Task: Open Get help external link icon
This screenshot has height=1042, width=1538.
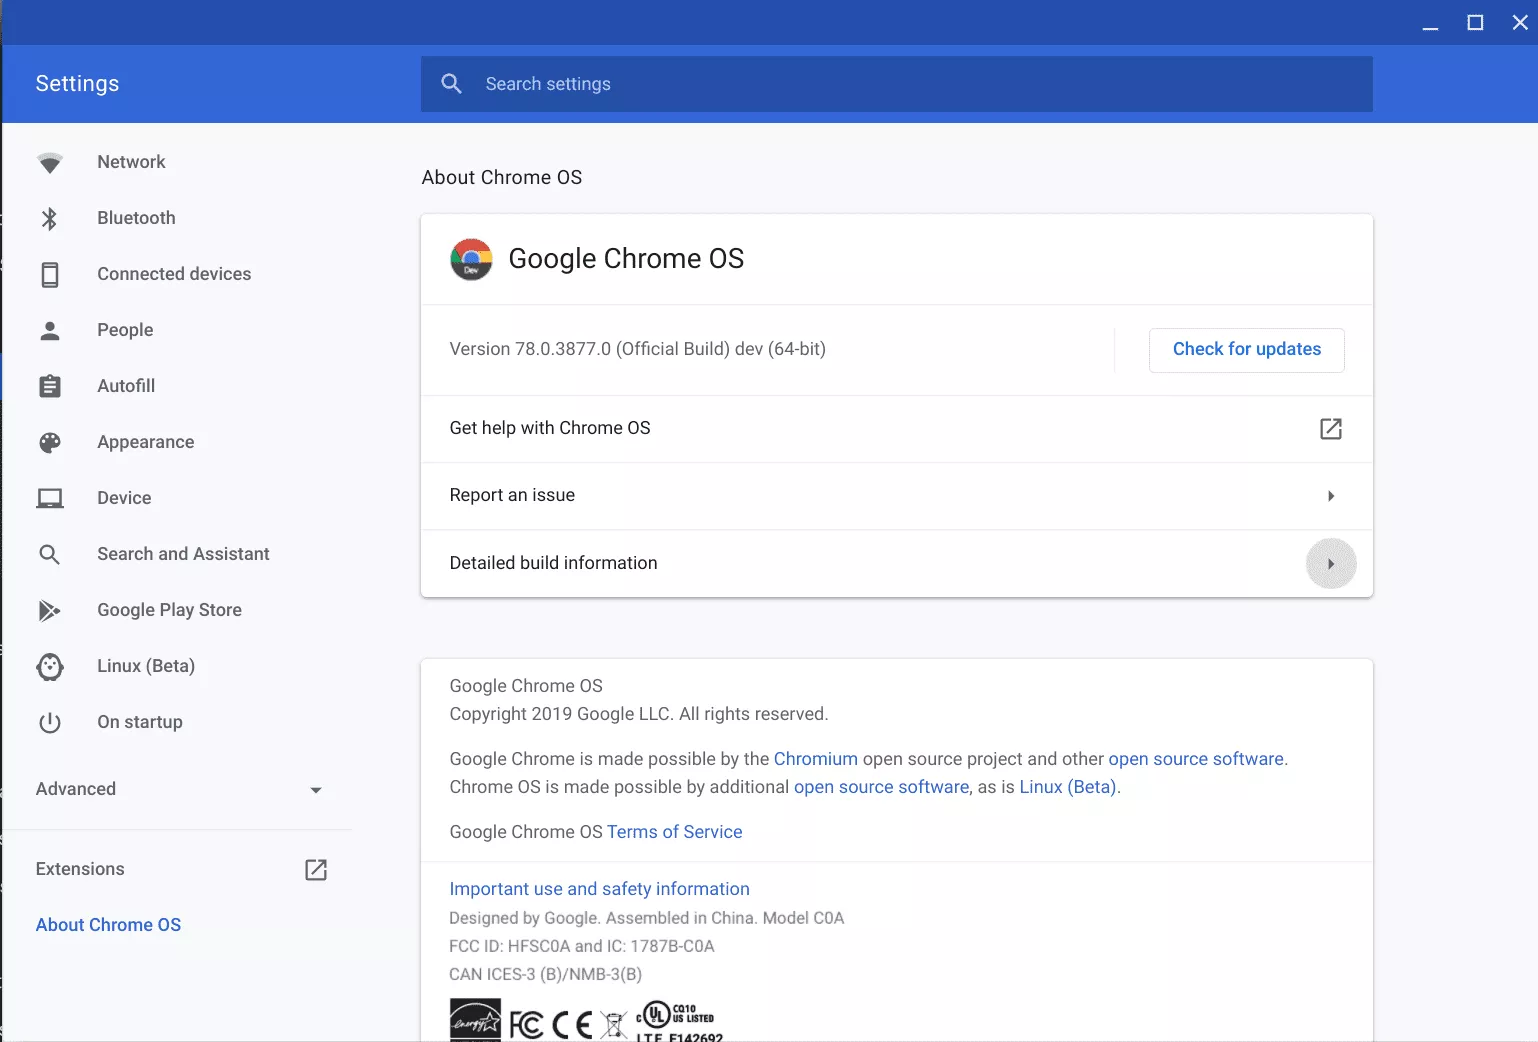Action: 1330,429
